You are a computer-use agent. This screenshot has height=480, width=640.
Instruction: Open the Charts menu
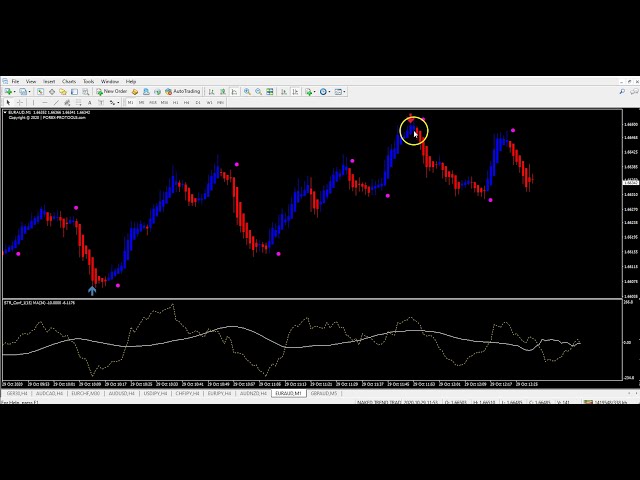point(69,81)
